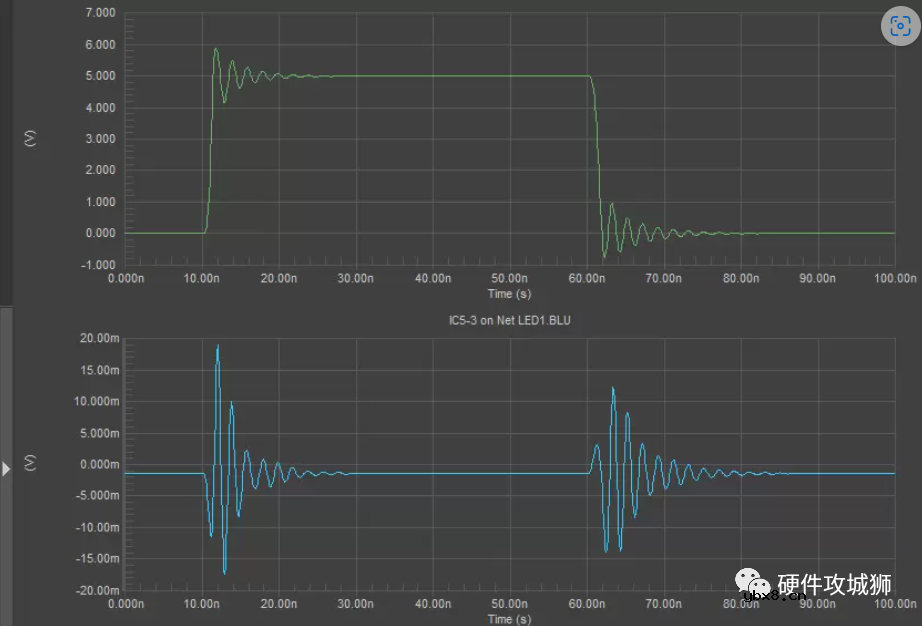Click the 硬件攻城狮 watermark text
This screenshot has width=922, height=626.
click(x=834, y=585)
